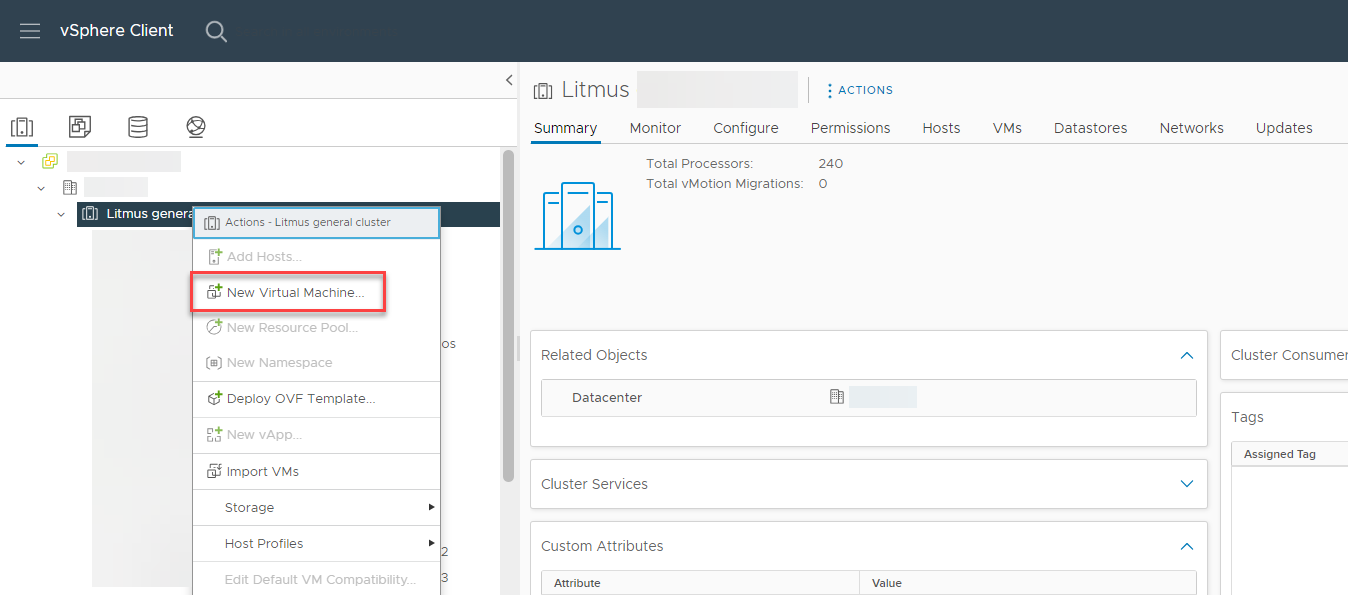
Task: Switch to the VMs and Templates inventory icon
Action: [79, 126]
